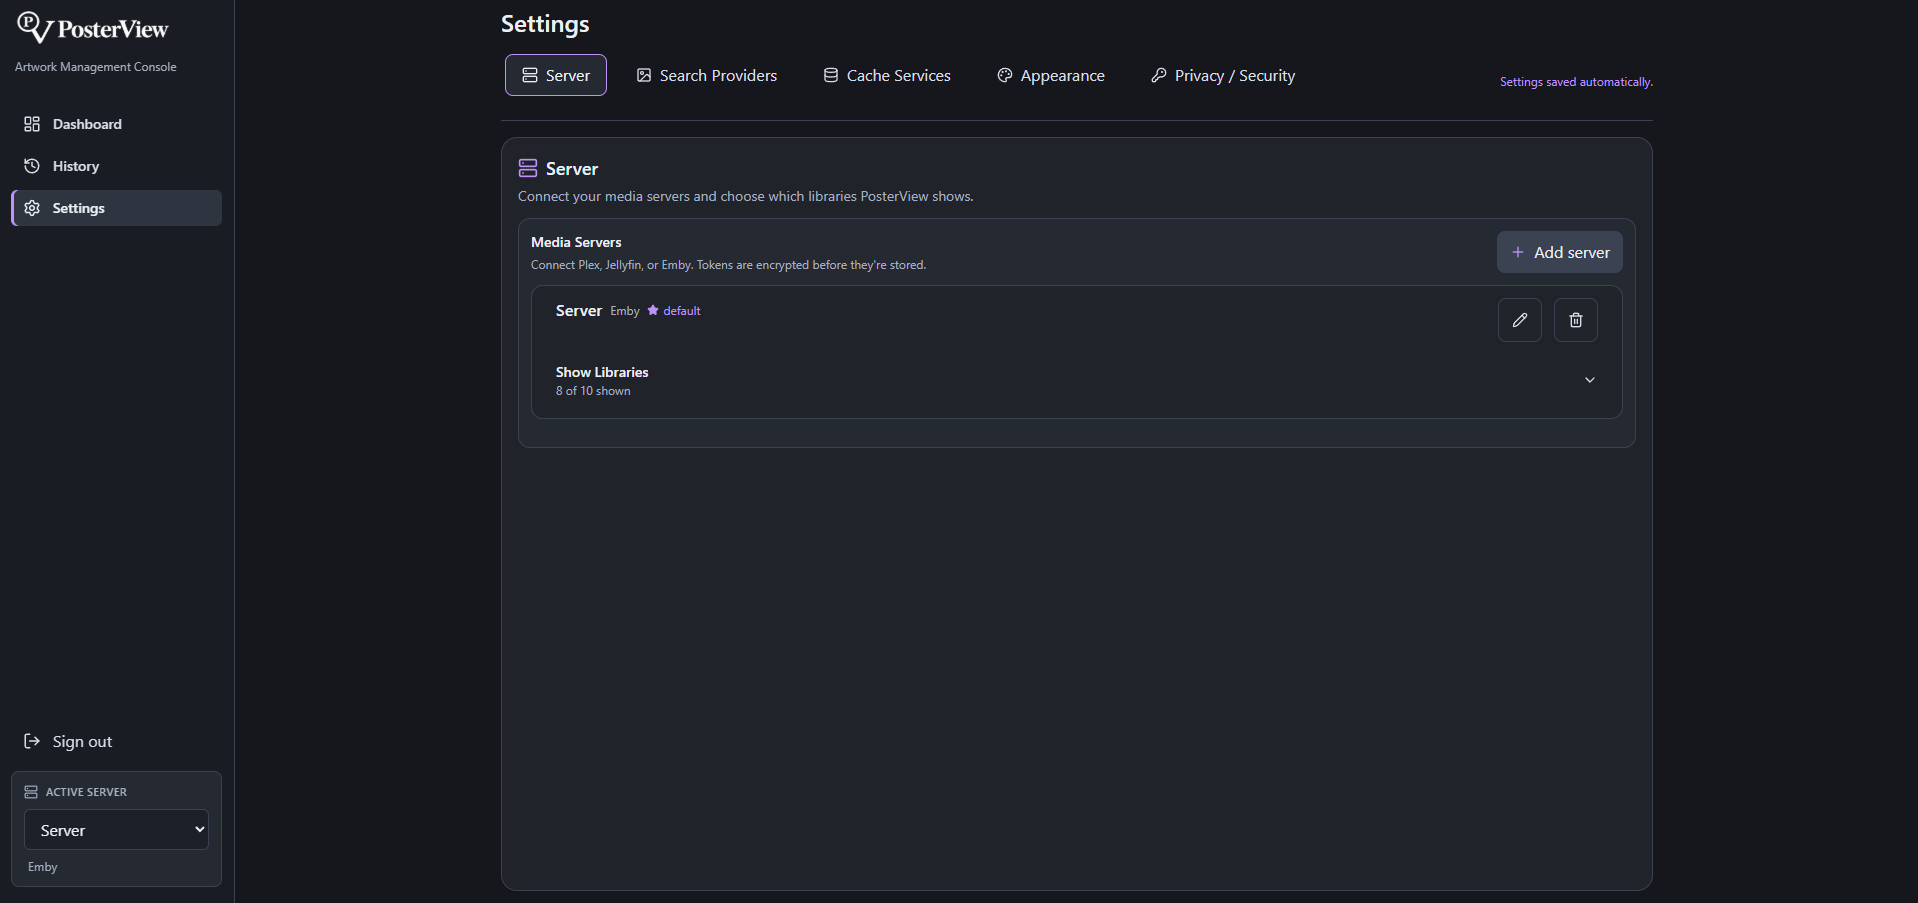Click the ACTIVE SERVER panel icon
Screen dimensions: 1918x903
[31, 792]
